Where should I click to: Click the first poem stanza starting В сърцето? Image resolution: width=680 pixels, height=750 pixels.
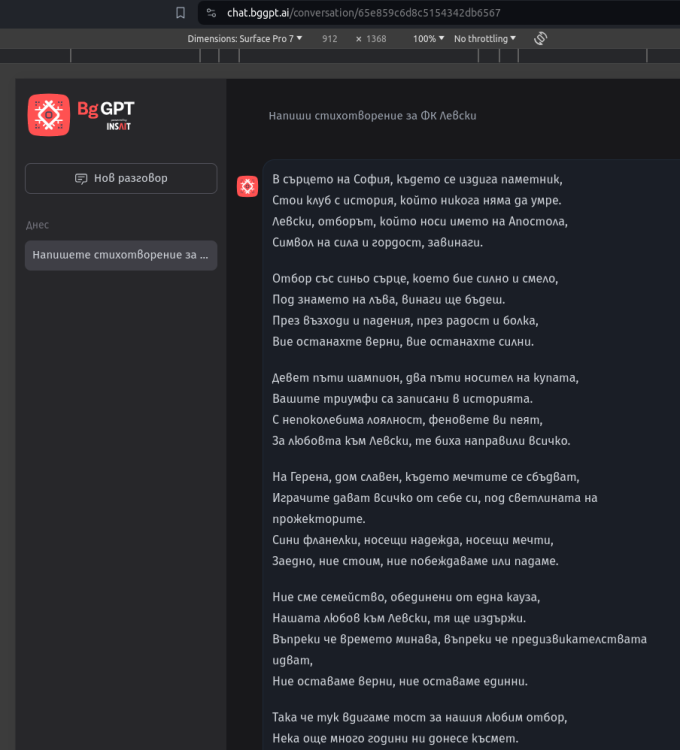pos(418,211)
